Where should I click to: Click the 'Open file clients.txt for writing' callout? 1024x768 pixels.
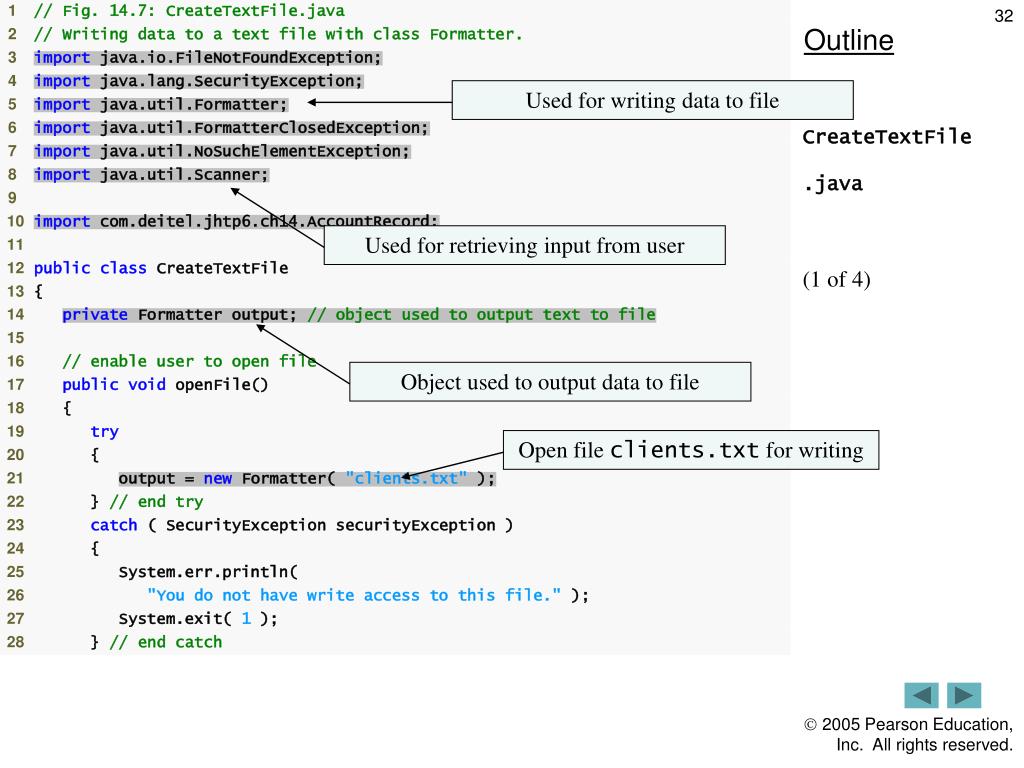pos(691,450)
